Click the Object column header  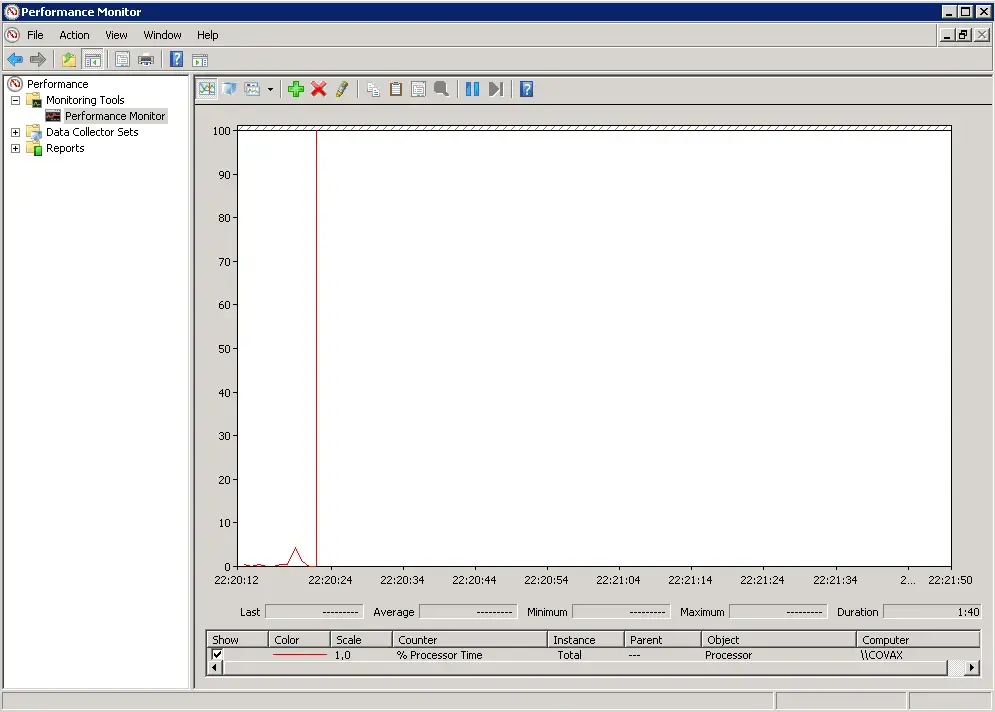(x=779, y=639)
